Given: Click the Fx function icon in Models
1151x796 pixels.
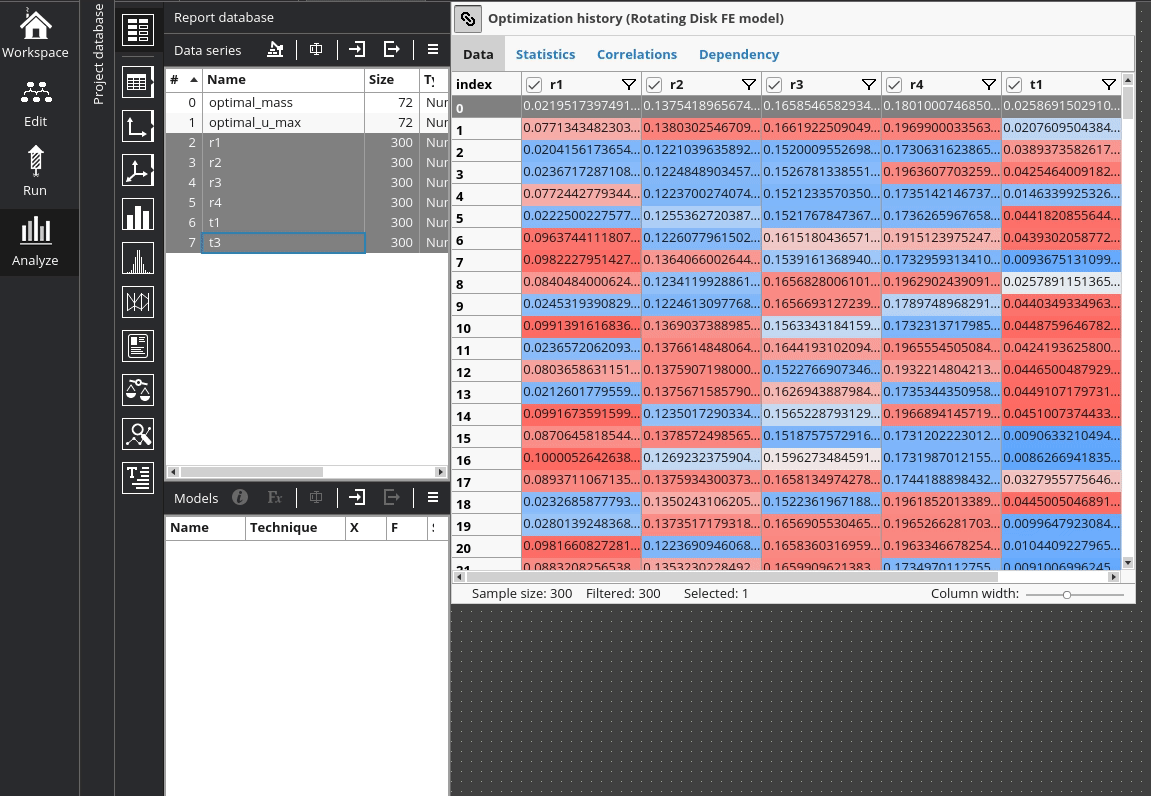Looking at the screenshot, I should [x=275, y=497].
